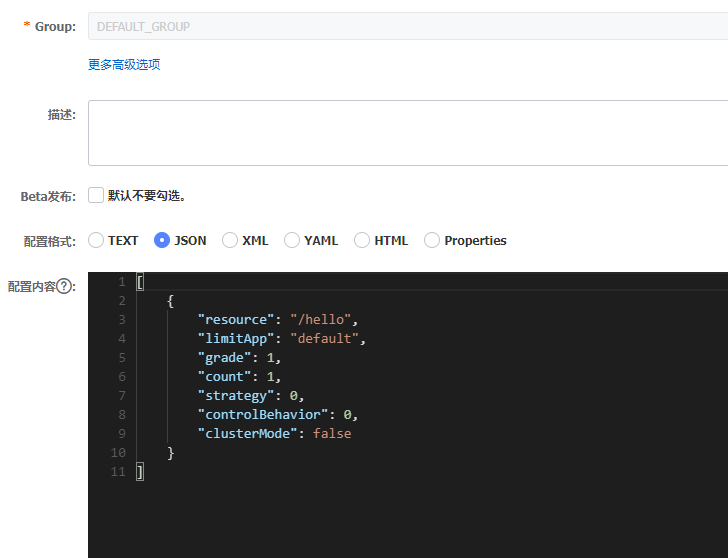The width and height of the screenshot is (728, 558).
Task: Click the "controlBehavior" key in the editor
Action: [x=263, y=415]
